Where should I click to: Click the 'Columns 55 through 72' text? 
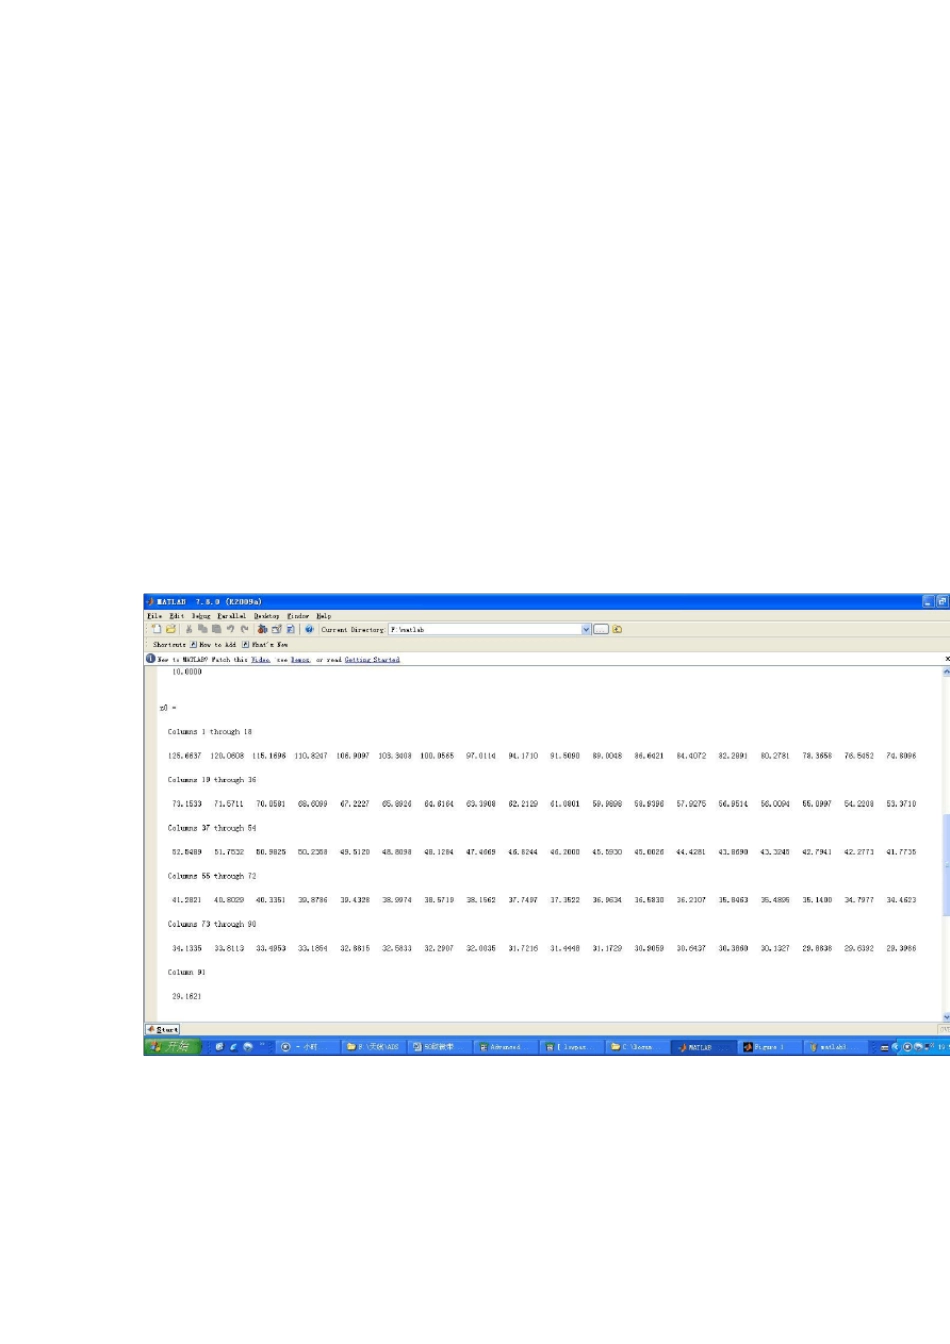(x=212, y=876)
